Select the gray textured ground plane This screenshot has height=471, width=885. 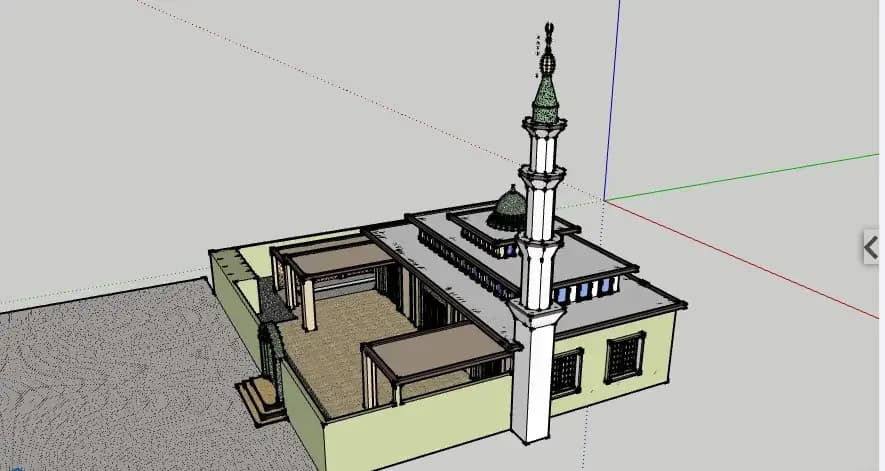tap(130, 378)
